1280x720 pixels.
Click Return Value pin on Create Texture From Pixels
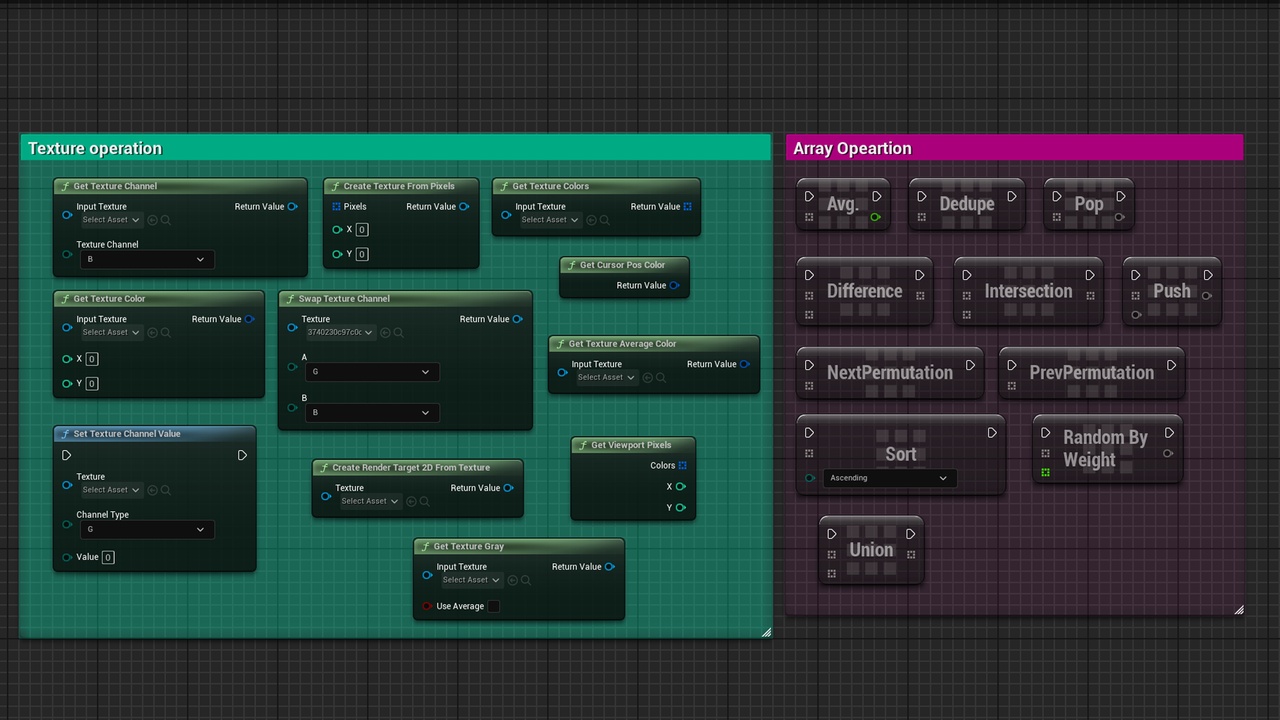[x=464, y=207]
